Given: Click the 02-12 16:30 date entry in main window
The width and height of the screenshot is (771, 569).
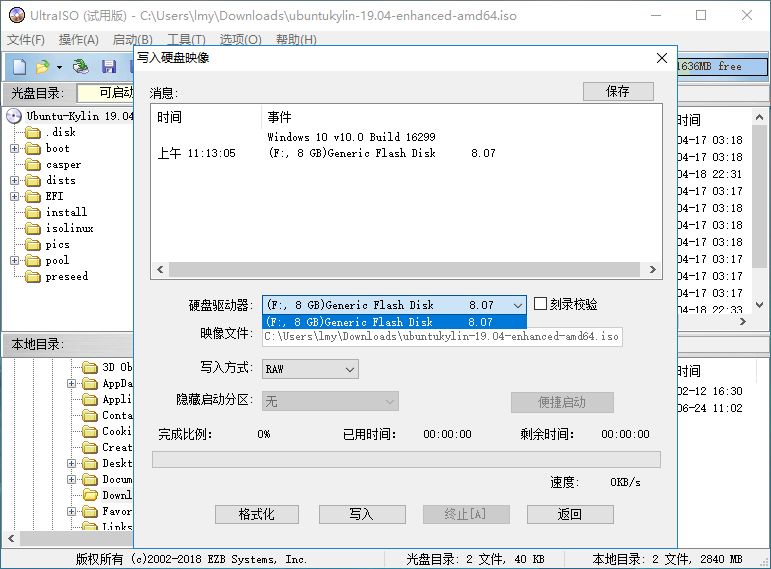Looking at the screenshot, I should pyautogui.click(x=710, y=391).
